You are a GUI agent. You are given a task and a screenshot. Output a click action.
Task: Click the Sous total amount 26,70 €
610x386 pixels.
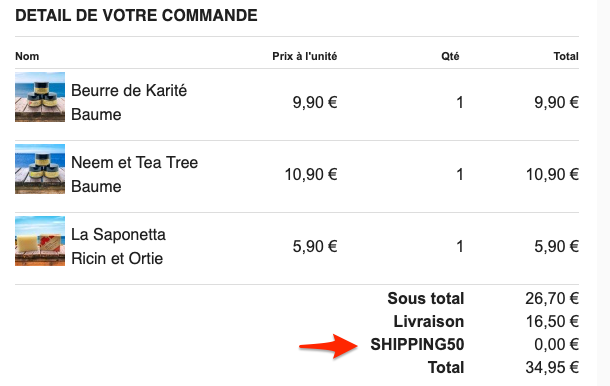[x=552, y=298]
